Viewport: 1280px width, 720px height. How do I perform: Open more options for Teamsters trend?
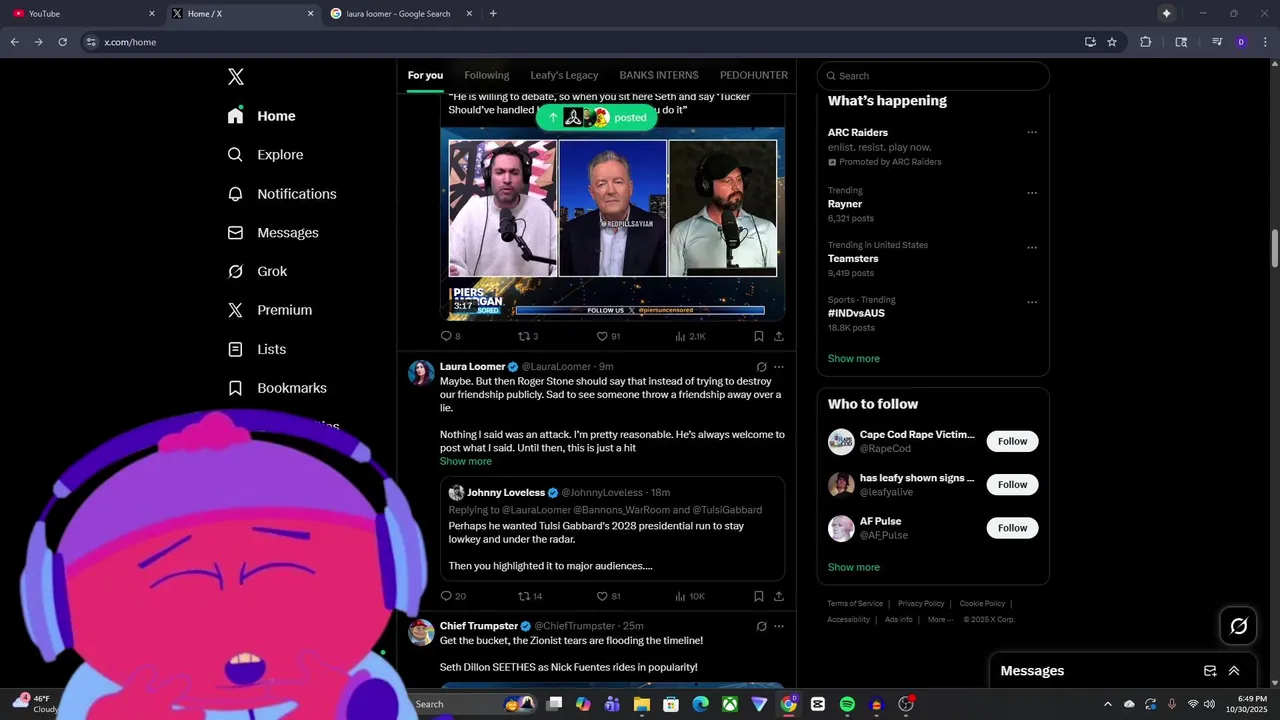1032,247
